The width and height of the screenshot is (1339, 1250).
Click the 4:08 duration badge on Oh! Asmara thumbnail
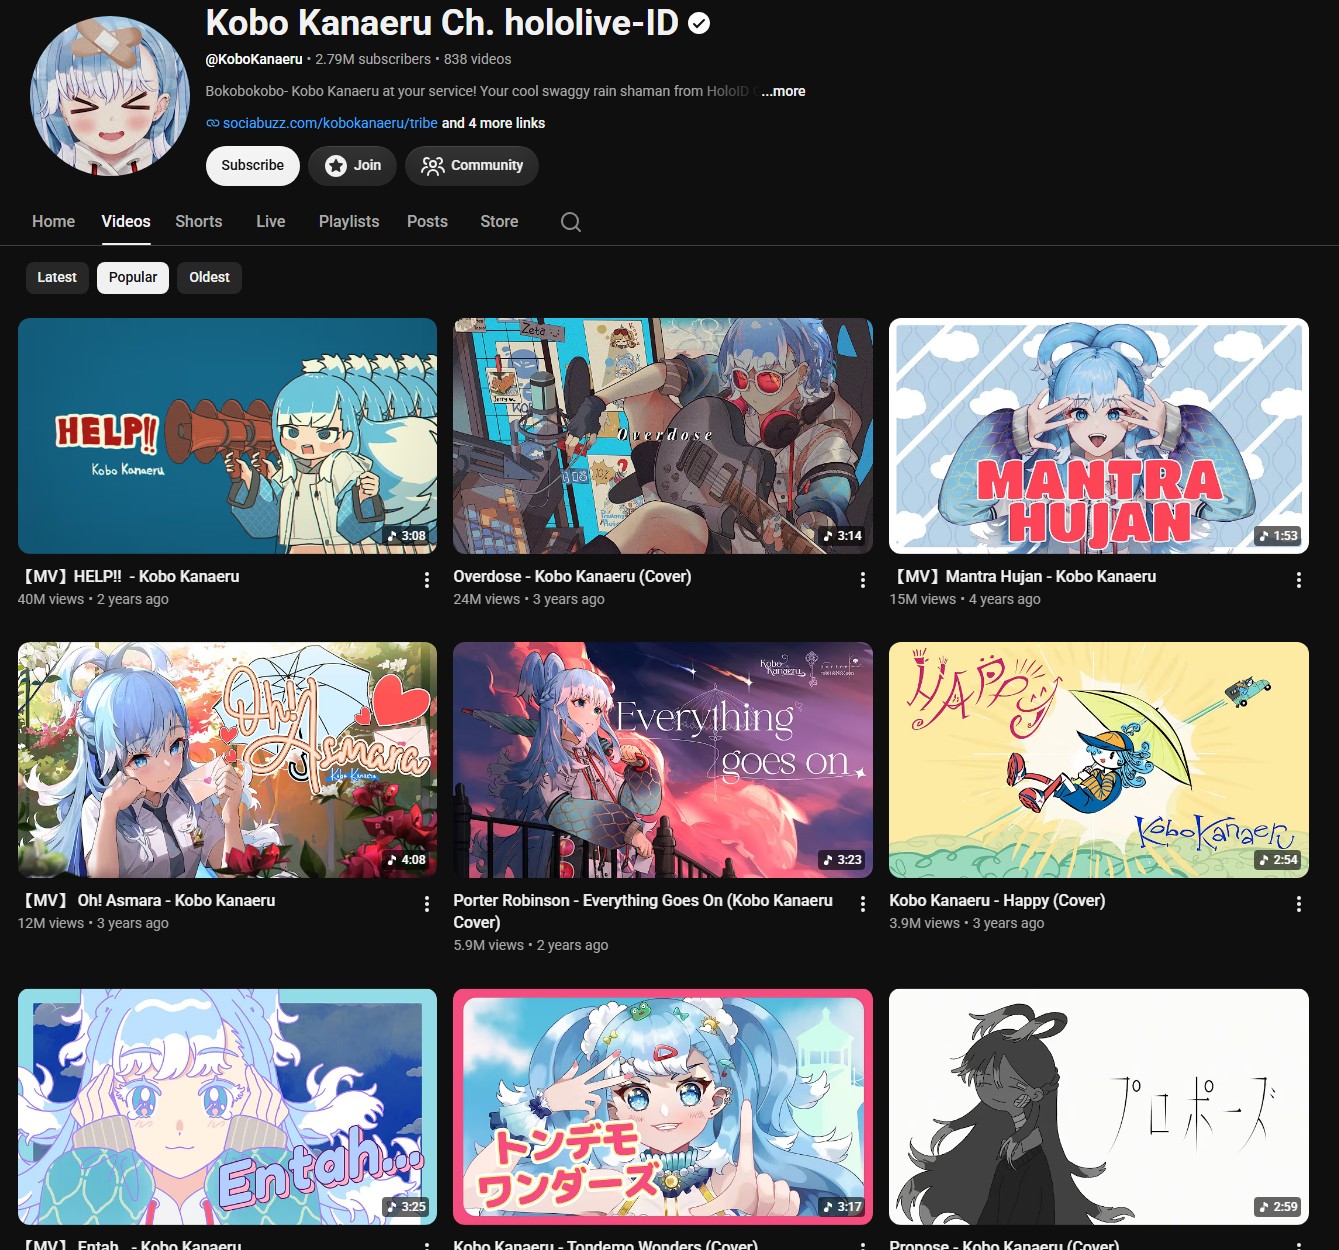click(x=406, y=860)
